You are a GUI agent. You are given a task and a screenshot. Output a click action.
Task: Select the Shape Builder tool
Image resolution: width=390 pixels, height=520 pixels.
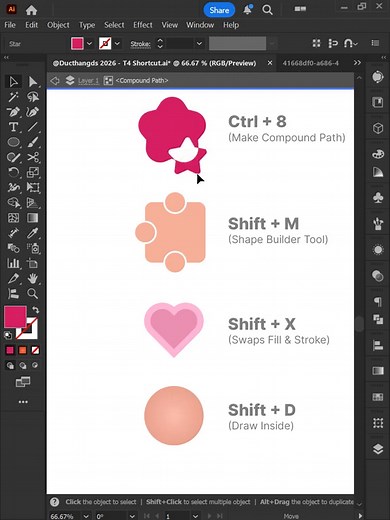13,202
